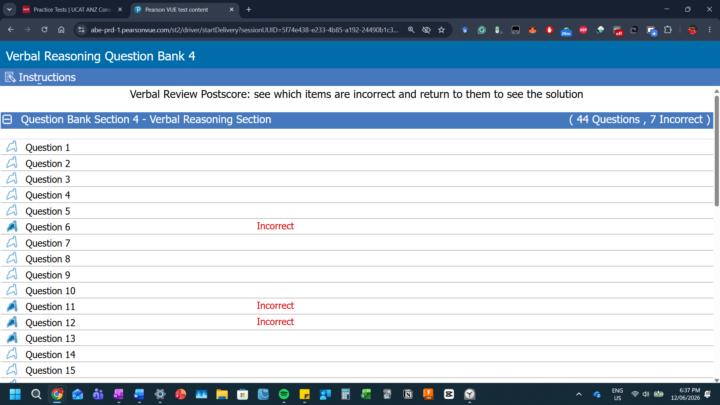Open the Instructions icon
This screenshot has height=405, width=720.
tap(10, 77)
